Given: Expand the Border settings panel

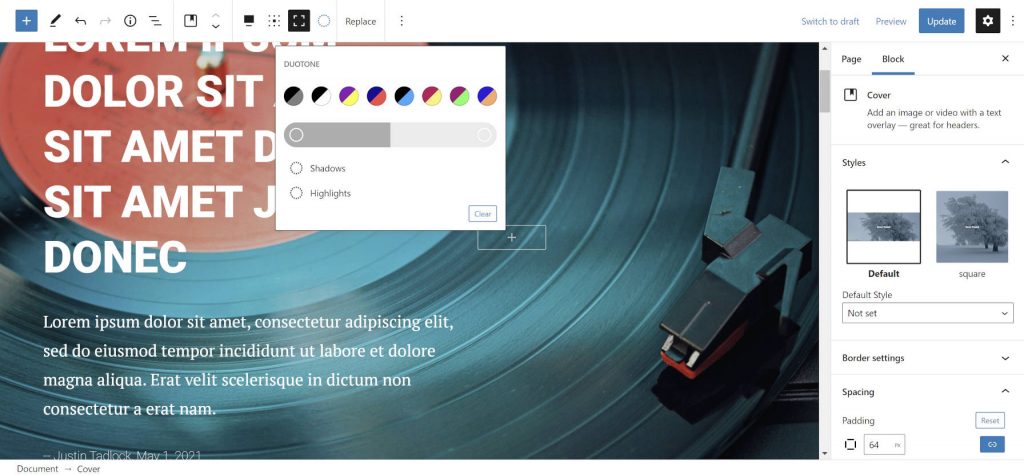Looking at the screenshot, I should [927, 358].
